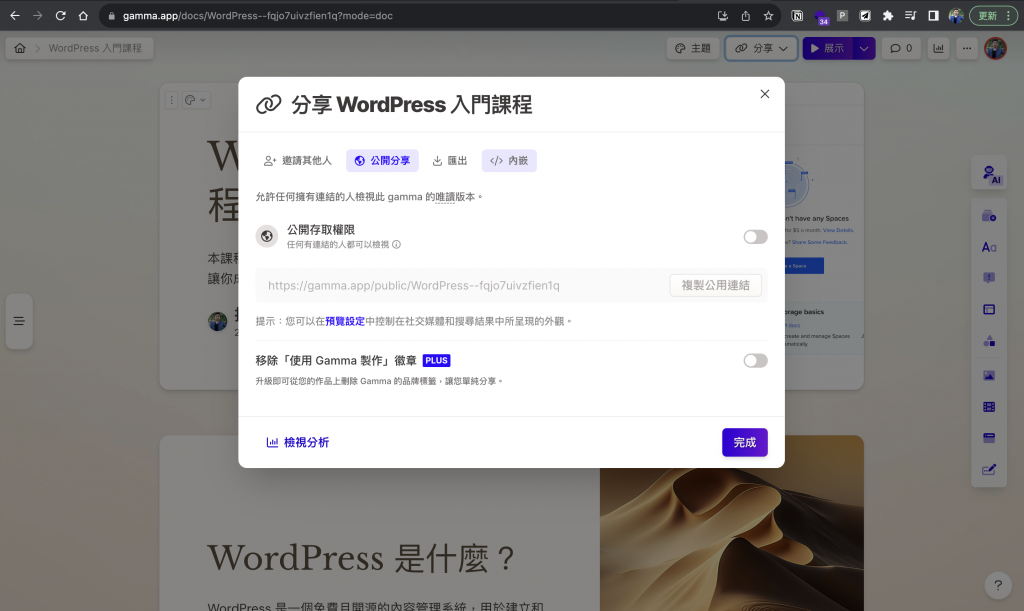Bookmark this page with star icon
Image resolution: width=1024 pixels, height=611 pixels.
(x=768, y=16)
